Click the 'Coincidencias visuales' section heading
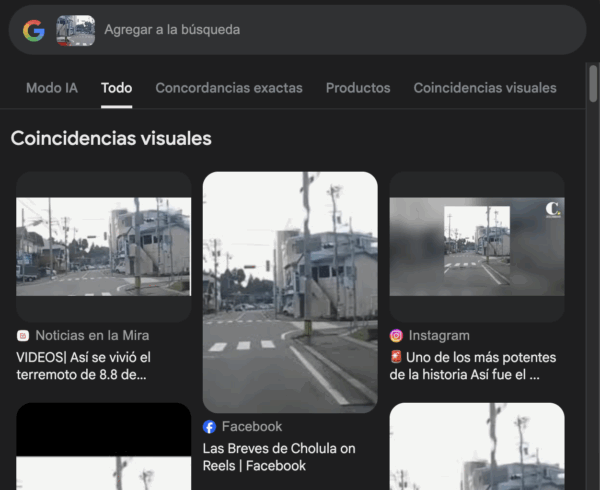The height and width of the screenshot is (490, 600). pos(111,138)
